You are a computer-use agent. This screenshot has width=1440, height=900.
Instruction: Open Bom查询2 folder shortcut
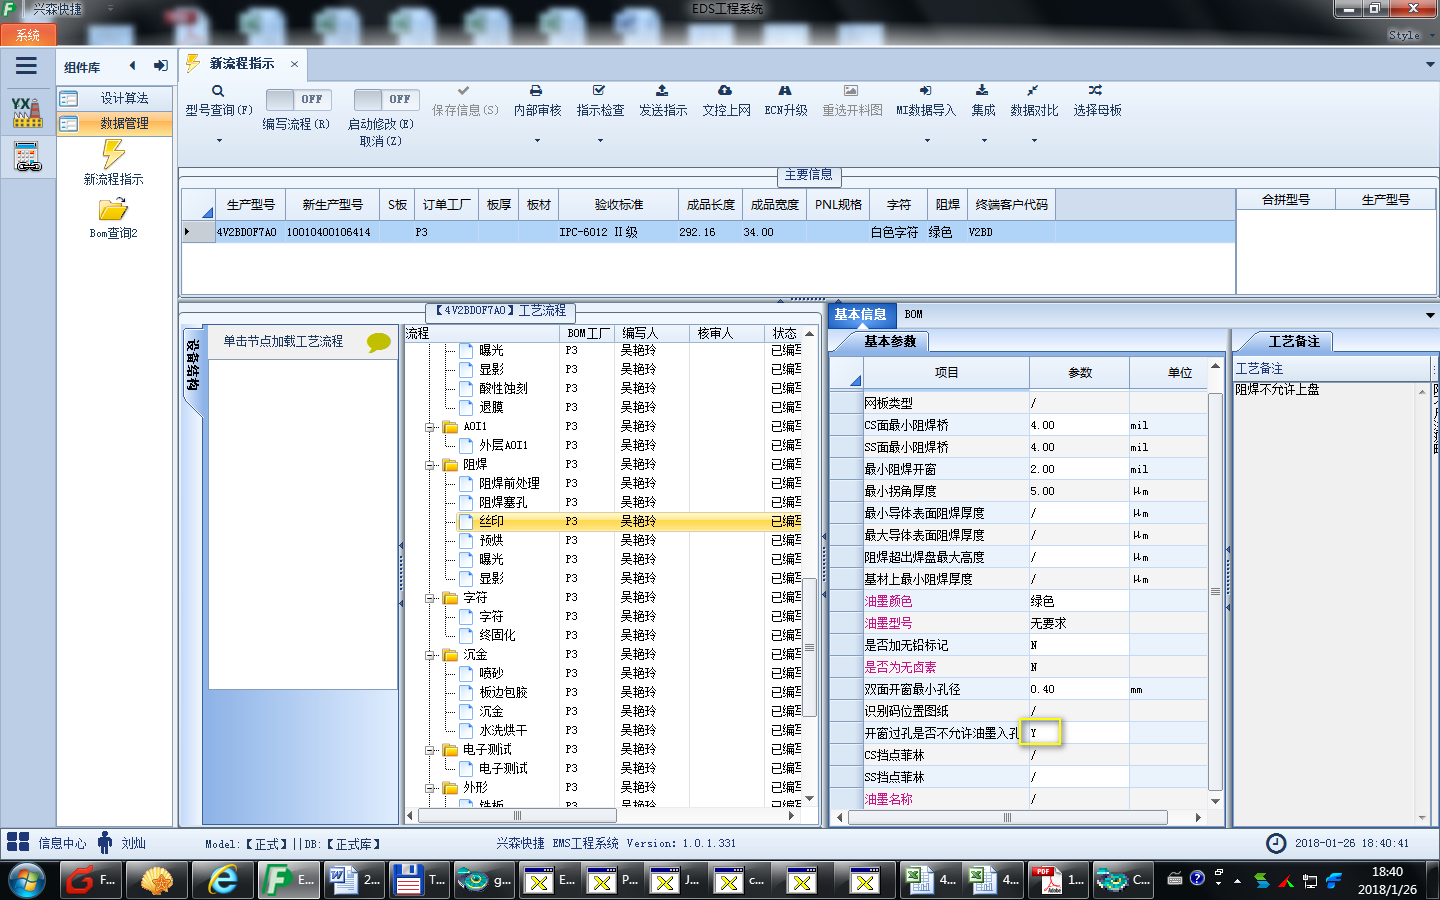113,217
